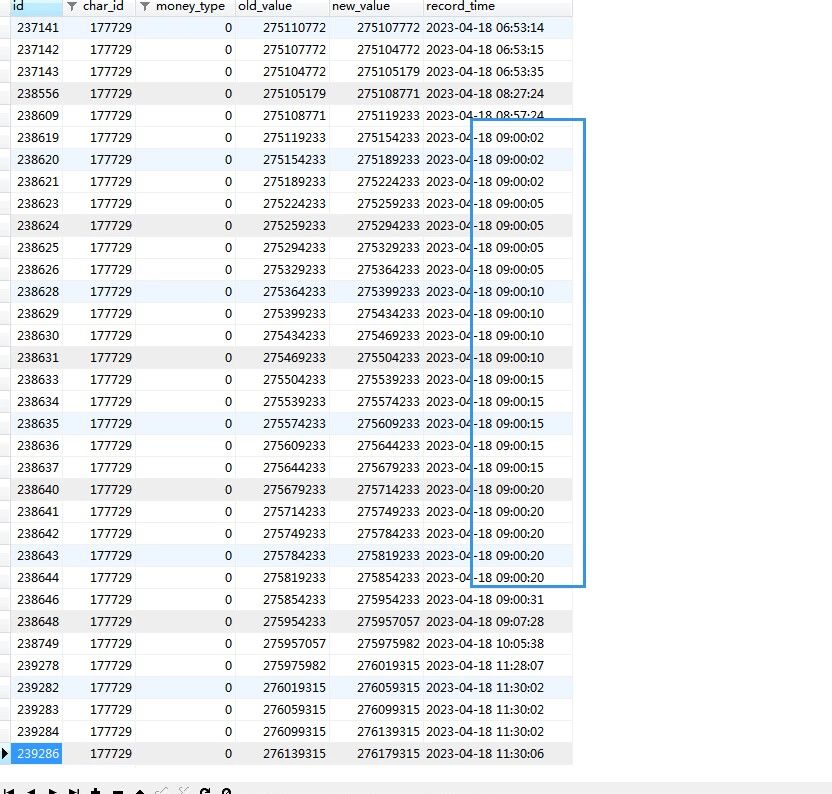
Task: Click record time 2023-04-18 11:28:07
Action: click(485, 666)
